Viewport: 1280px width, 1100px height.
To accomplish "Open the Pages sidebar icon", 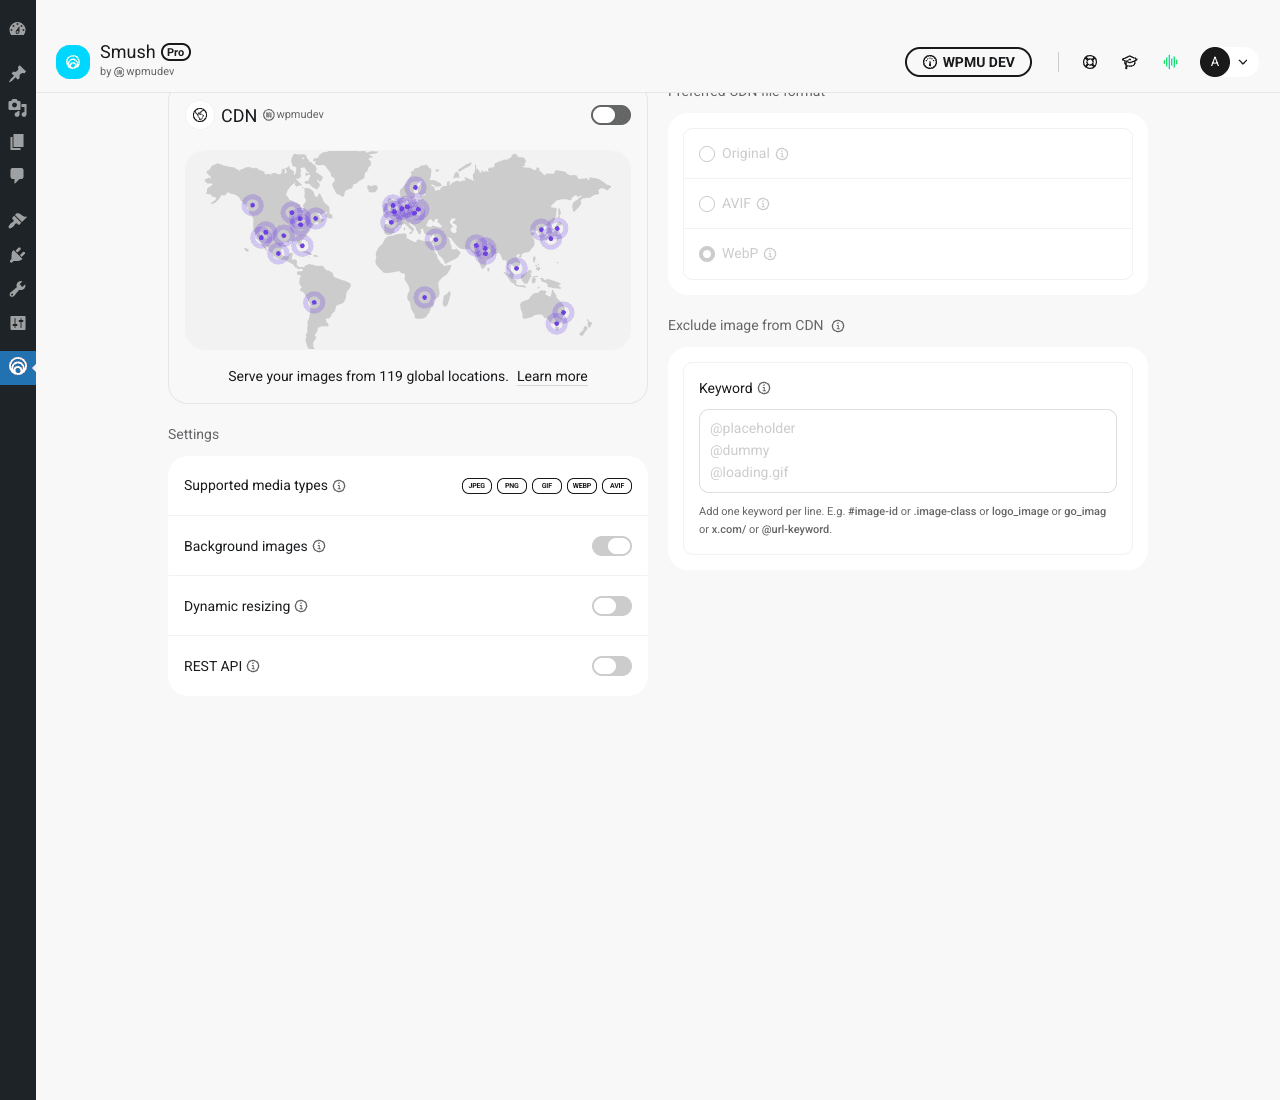I will [x=17, y=142].
